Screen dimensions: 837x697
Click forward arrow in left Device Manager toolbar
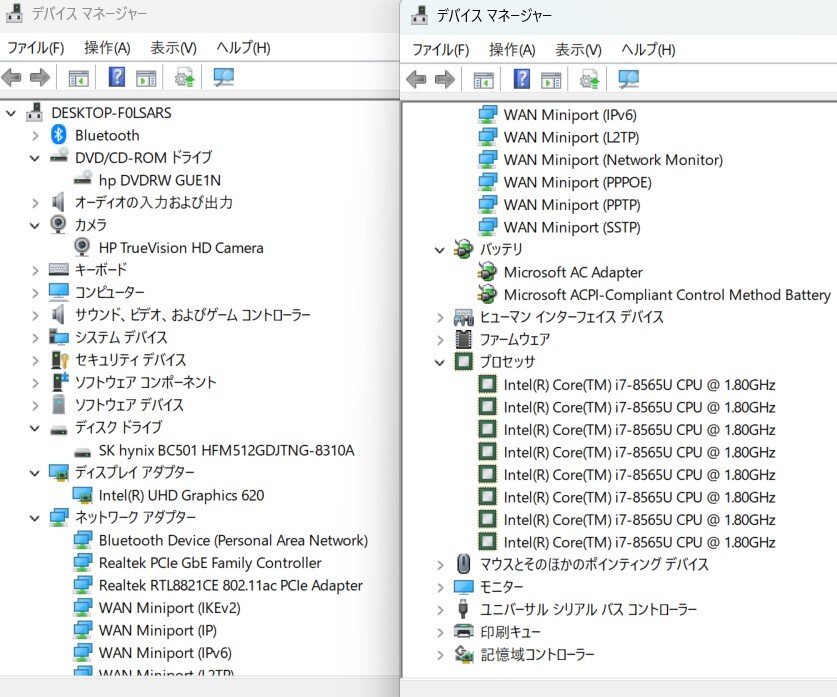[40, 78]
